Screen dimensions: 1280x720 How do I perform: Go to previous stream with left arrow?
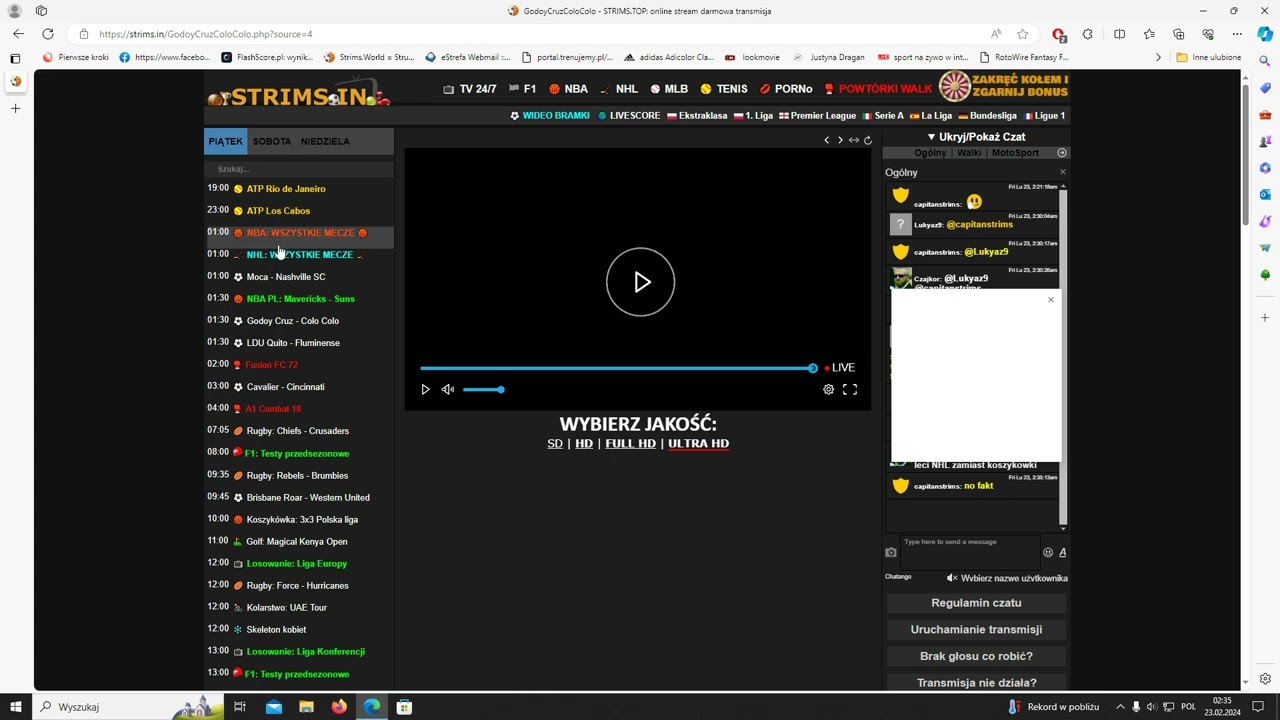click(826, 140)
